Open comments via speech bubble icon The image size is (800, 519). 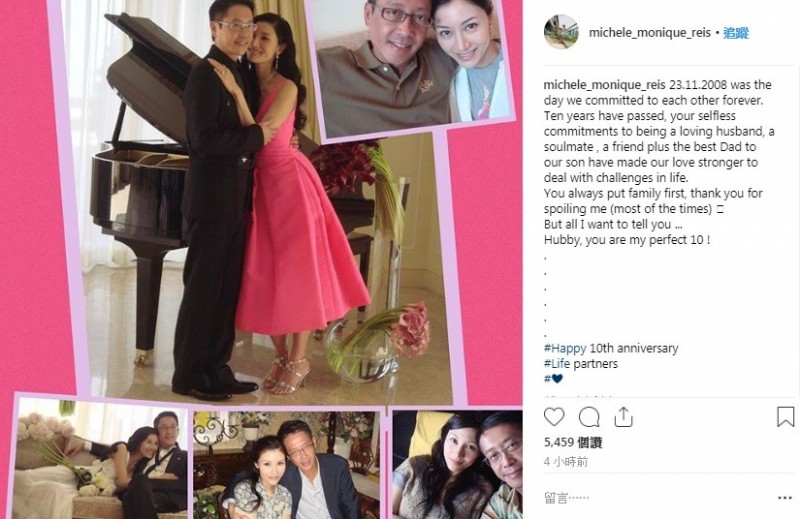[589, 417]
